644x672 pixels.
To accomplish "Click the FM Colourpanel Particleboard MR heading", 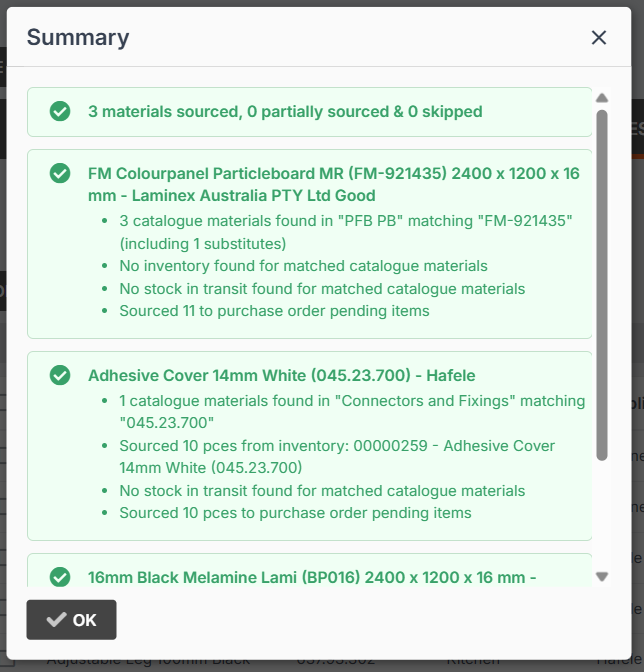I will pos(334,184).
